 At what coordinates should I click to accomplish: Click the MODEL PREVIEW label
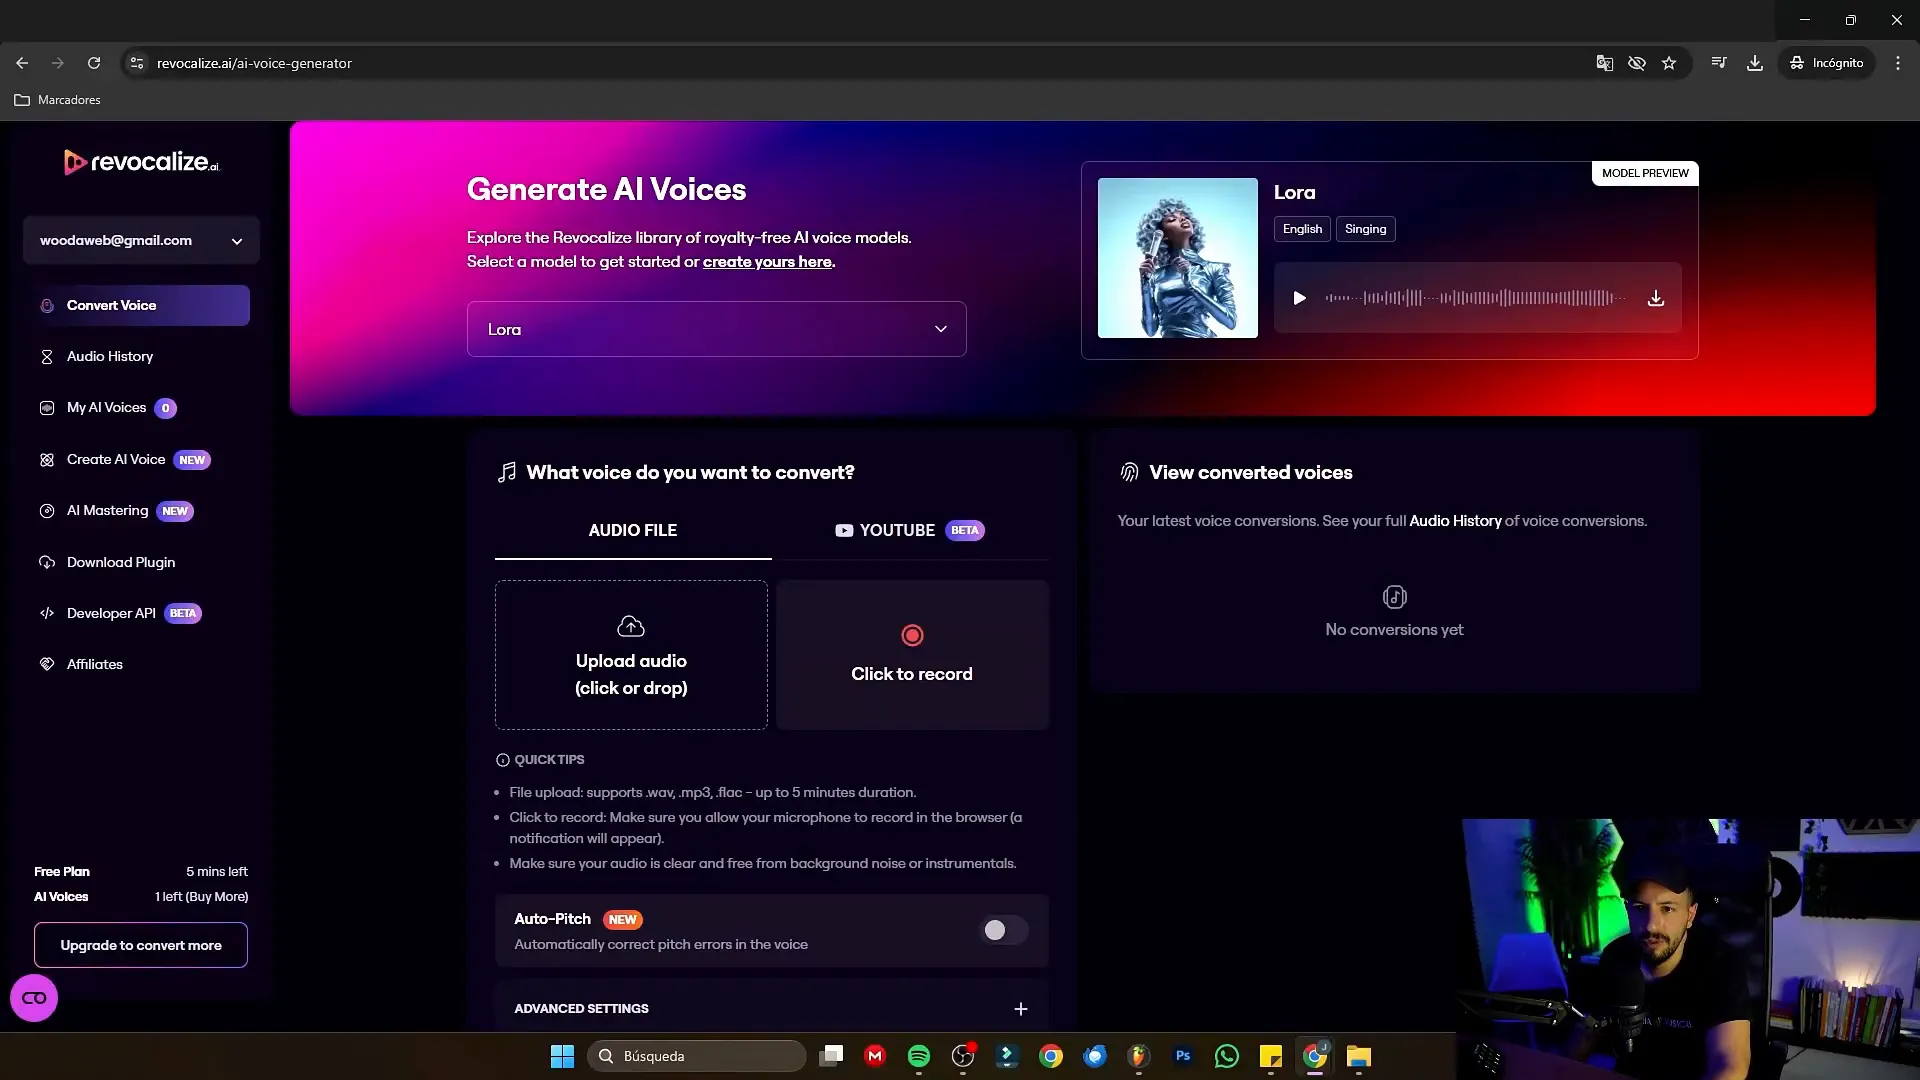[1645, 173]
